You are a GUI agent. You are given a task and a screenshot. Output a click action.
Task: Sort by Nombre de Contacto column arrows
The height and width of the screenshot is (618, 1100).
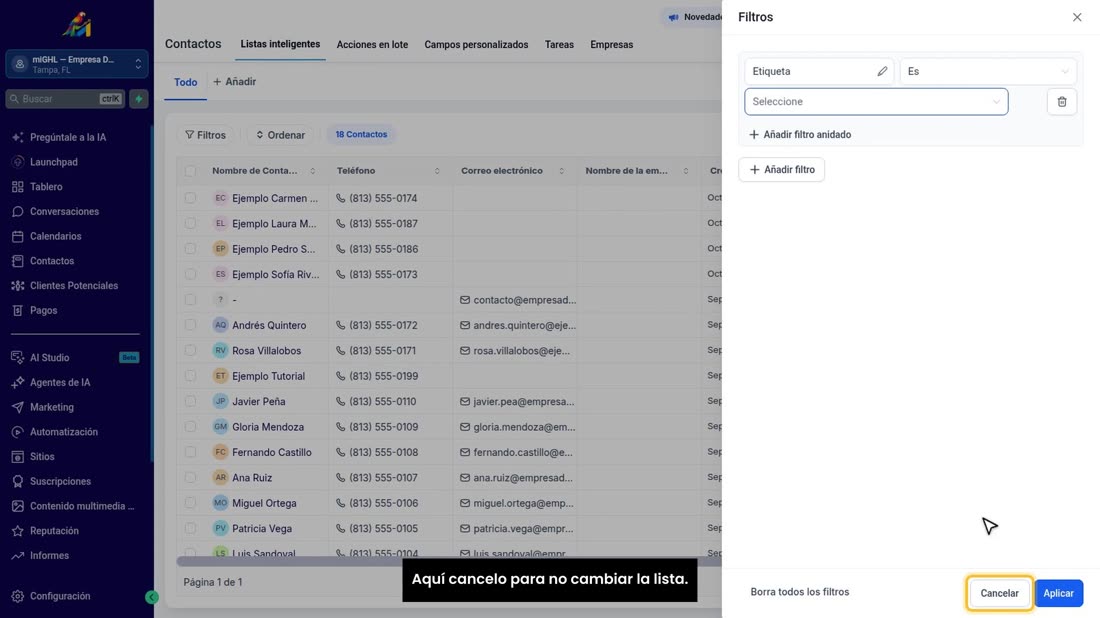click(x=313, y=171)
